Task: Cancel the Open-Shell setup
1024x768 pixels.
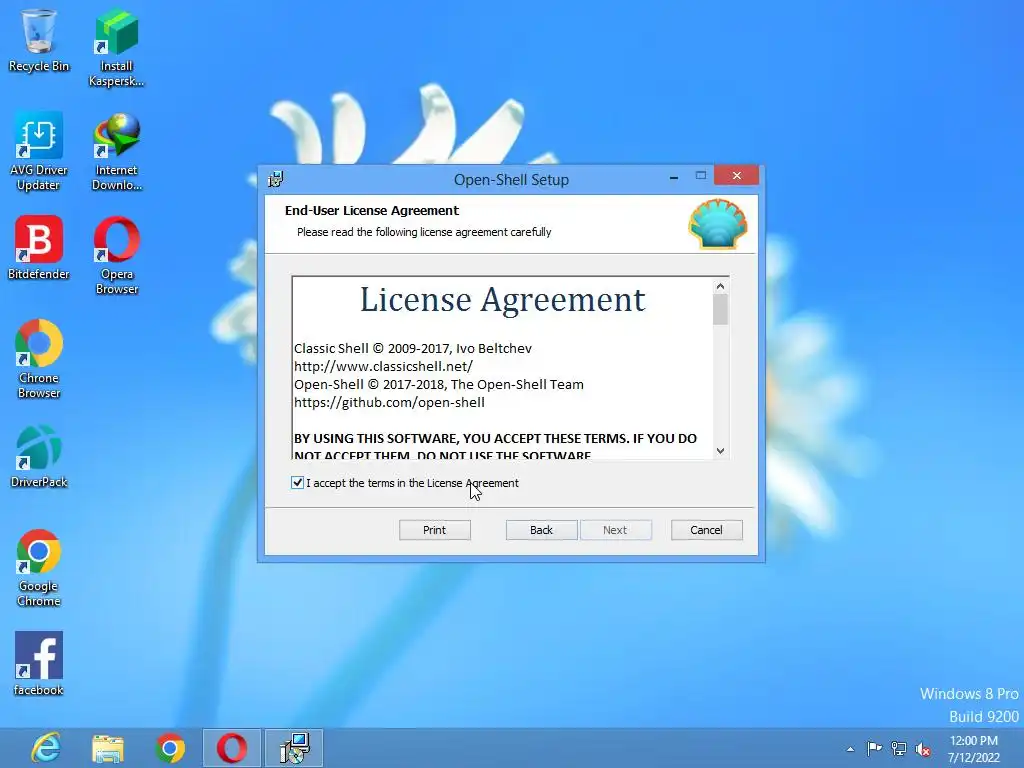Action: (x=707, y=530)
